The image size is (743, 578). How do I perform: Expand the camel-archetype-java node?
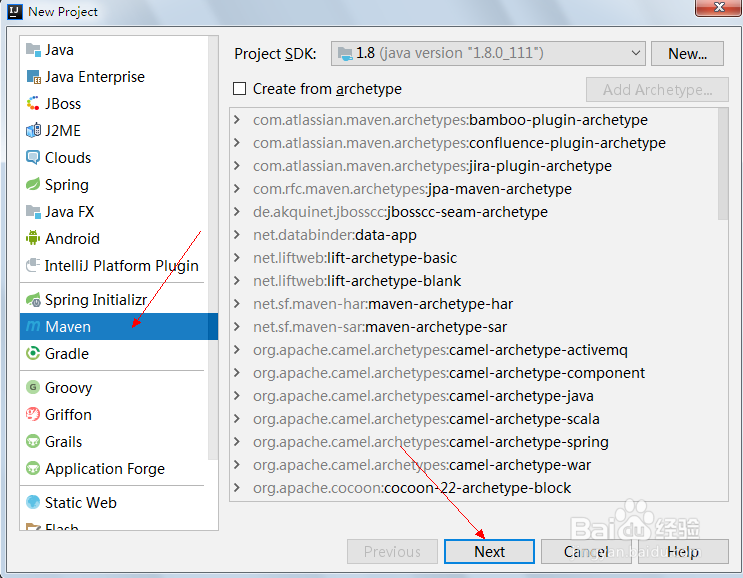(237, 396)
